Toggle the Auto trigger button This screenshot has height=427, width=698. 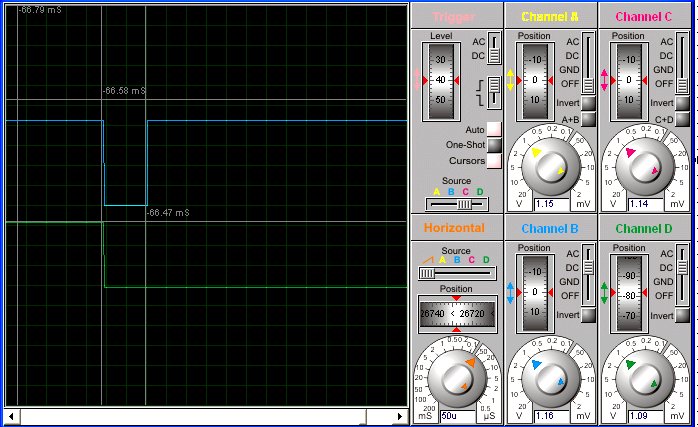coord(494,129)
